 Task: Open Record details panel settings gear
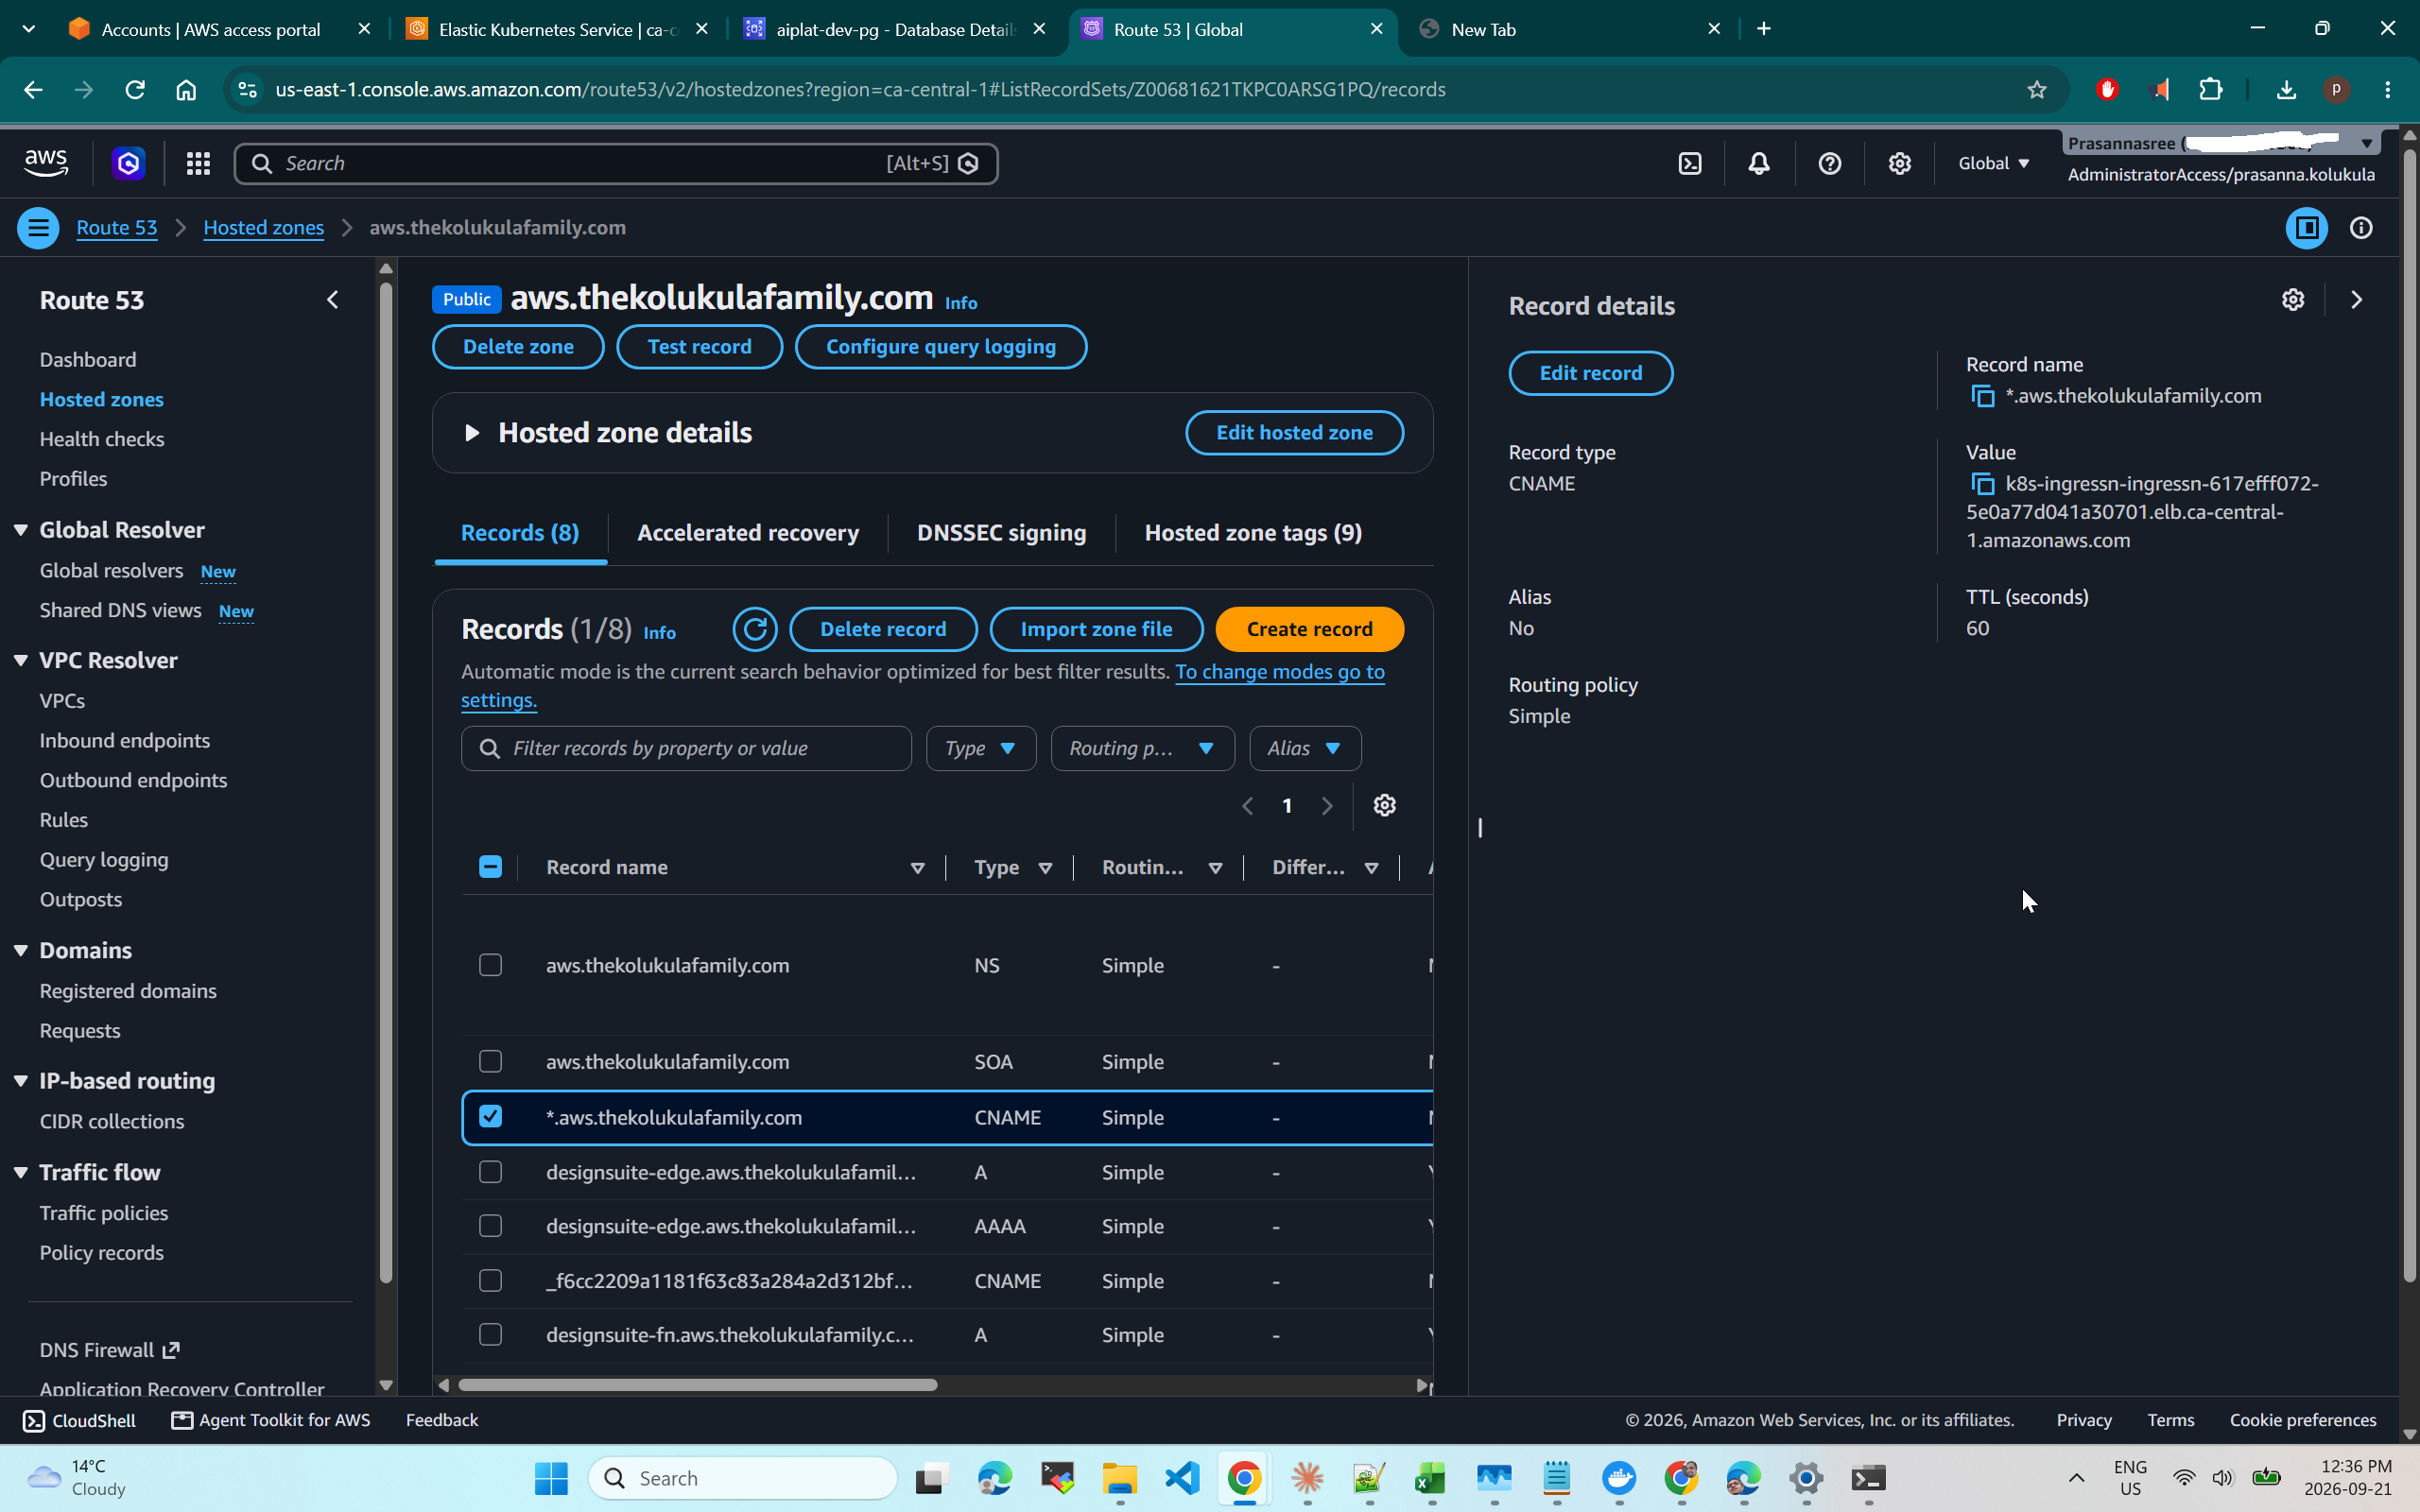(x=2293, y=300)
